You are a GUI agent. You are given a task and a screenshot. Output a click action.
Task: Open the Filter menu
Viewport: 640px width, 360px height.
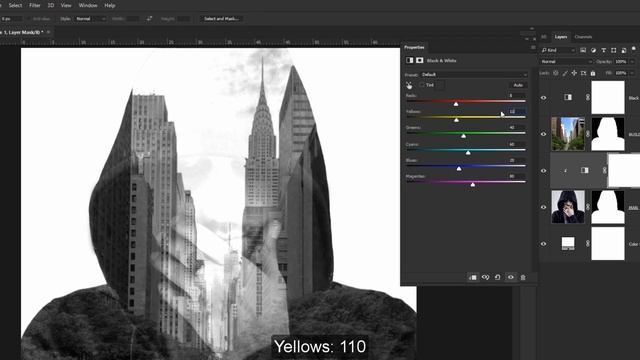pos(35,5)
